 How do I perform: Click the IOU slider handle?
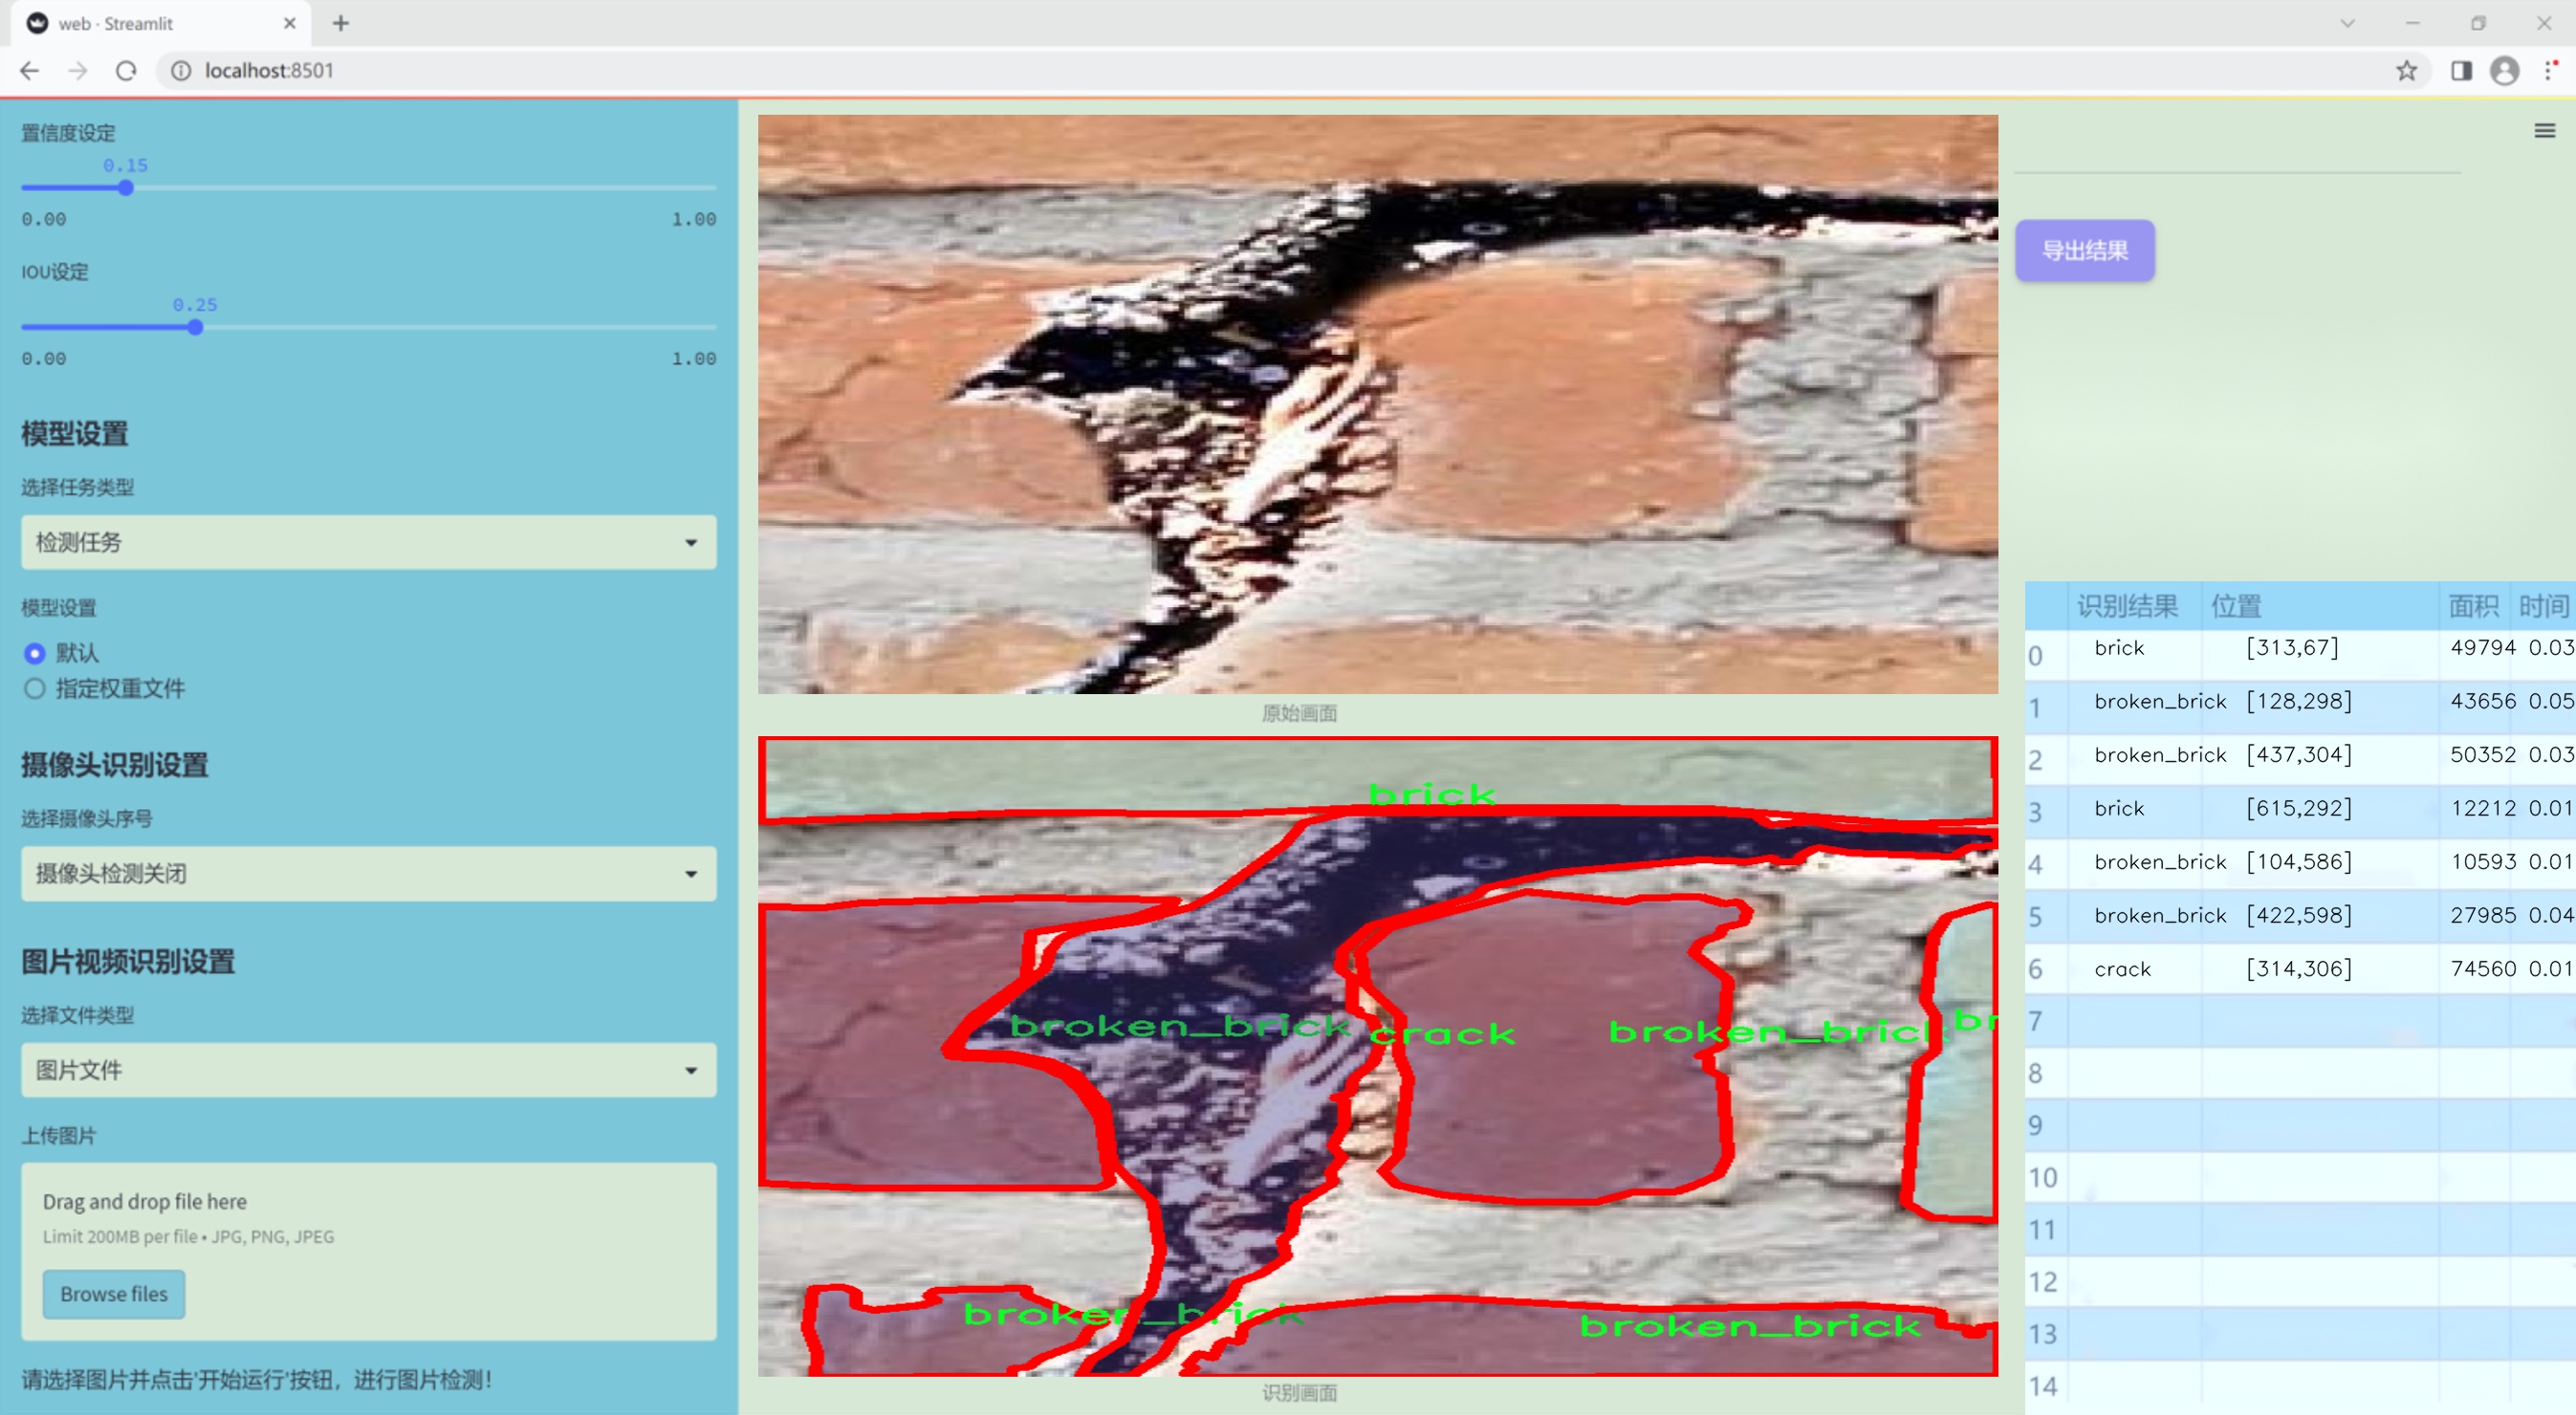pyautogui.click(x=196, y=328)
